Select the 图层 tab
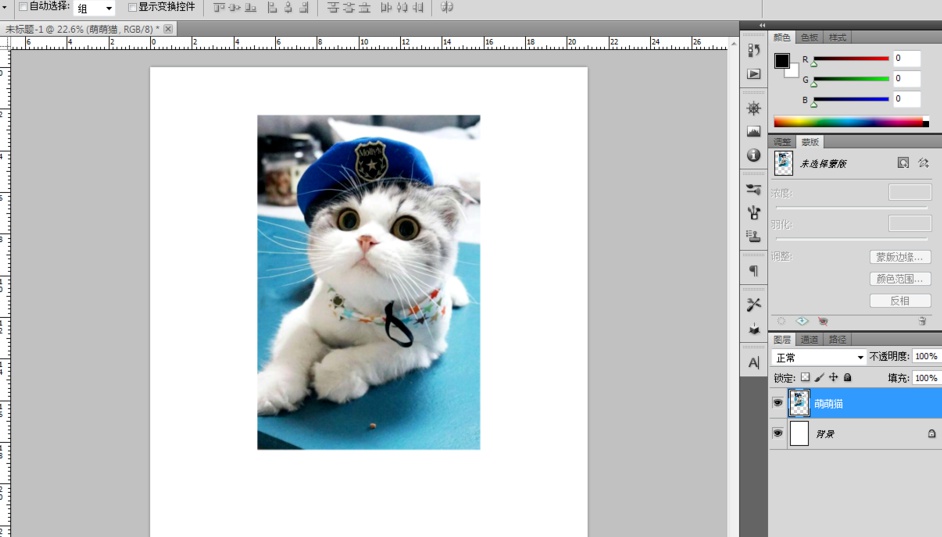The image size is (942, 537). click(782, 339)
